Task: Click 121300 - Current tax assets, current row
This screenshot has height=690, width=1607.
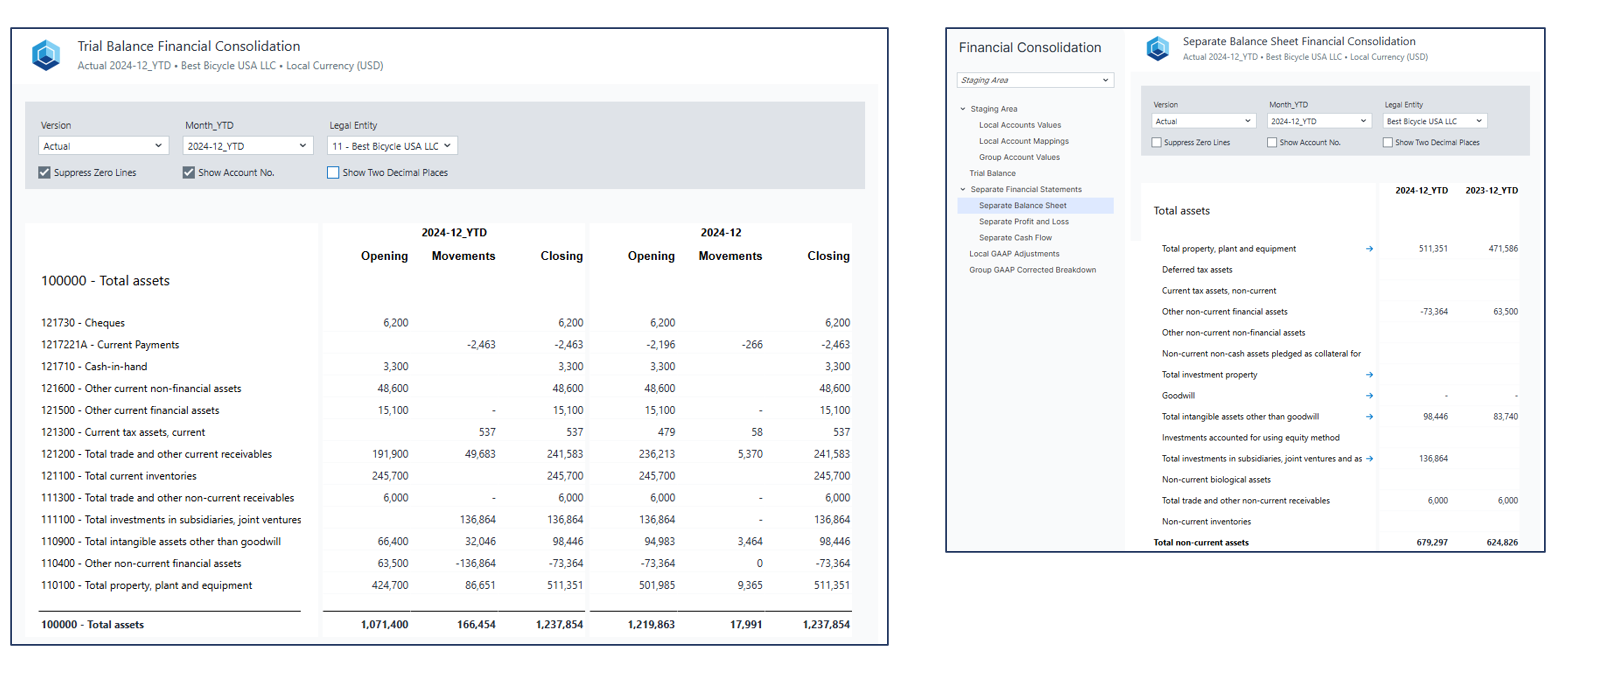Action: (123, 433)
